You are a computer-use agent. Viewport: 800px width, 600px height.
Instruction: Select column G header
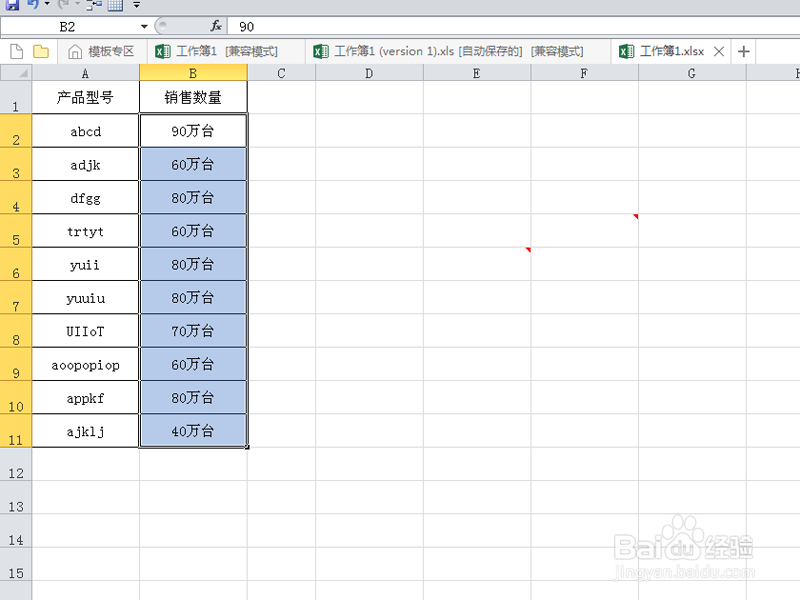click(692, 73)
